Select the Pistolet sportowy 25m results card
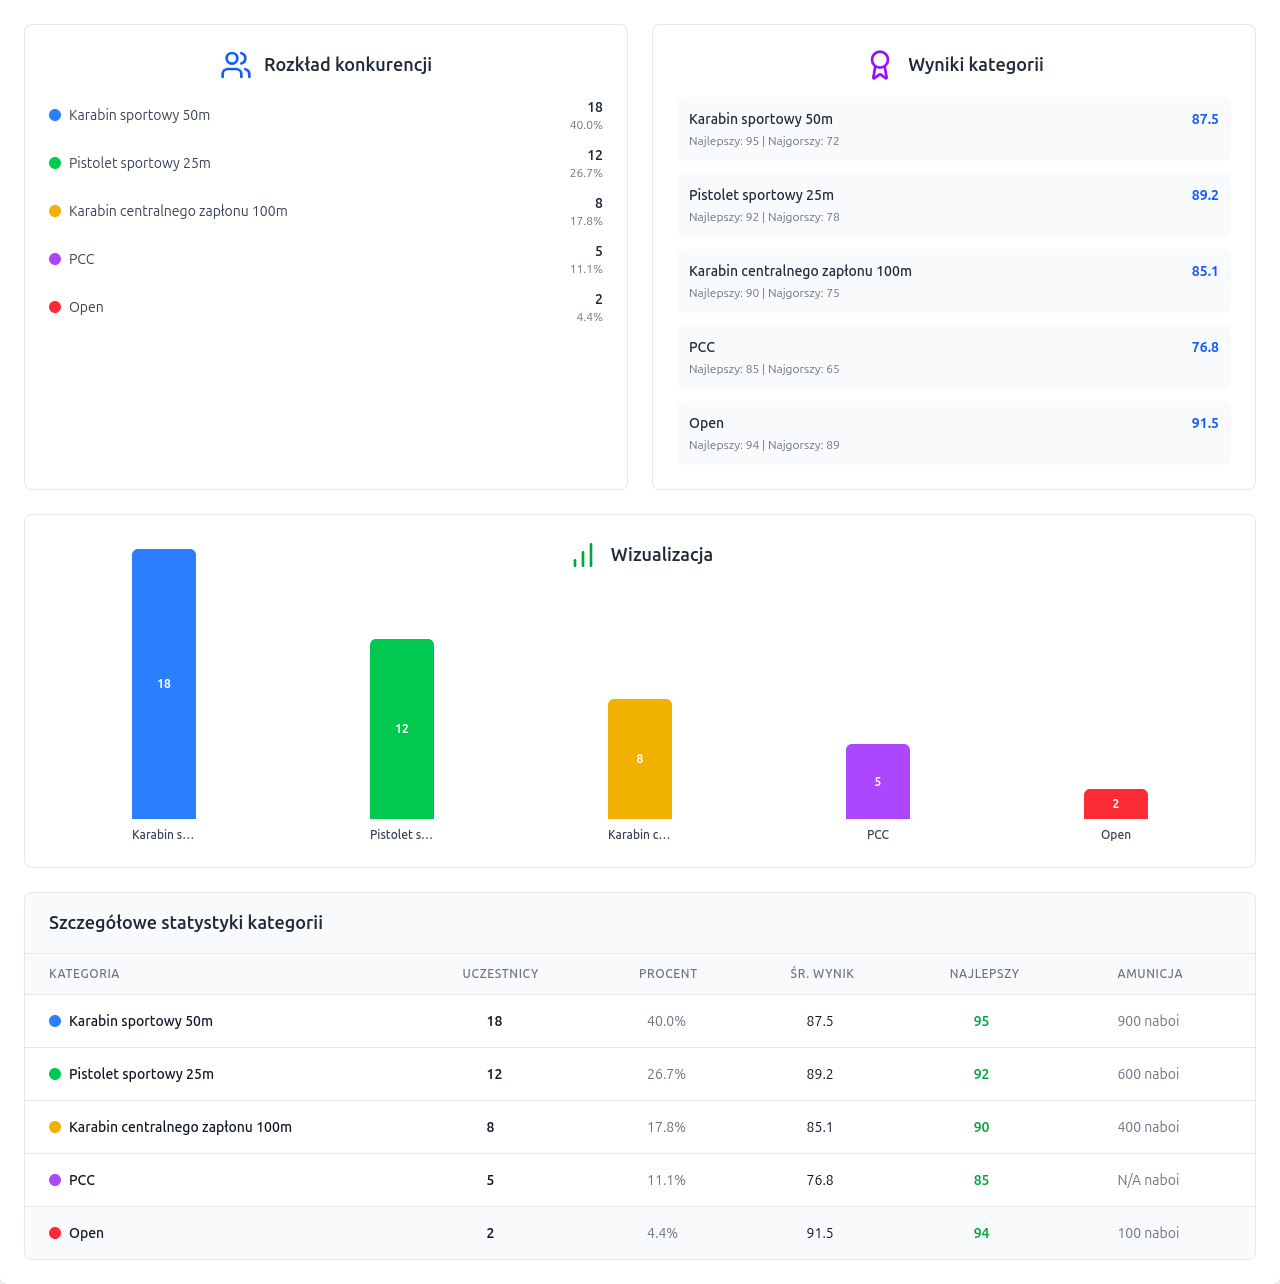Viewport: 1280px width, 1284px height. [x=953, y=205]
